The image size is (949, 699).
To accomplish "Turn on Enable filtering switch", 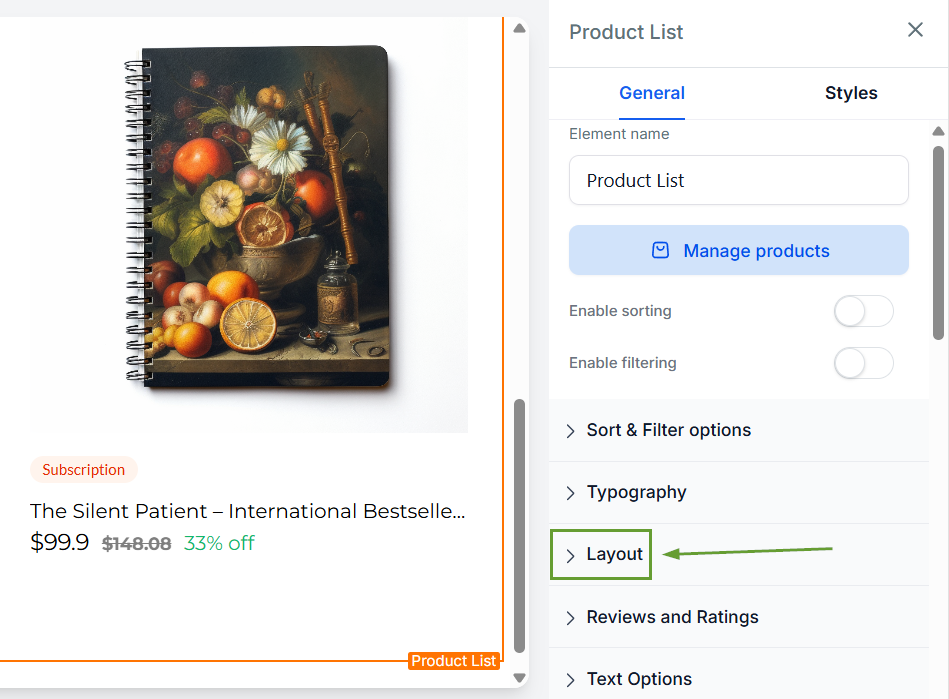I will 863,363.
